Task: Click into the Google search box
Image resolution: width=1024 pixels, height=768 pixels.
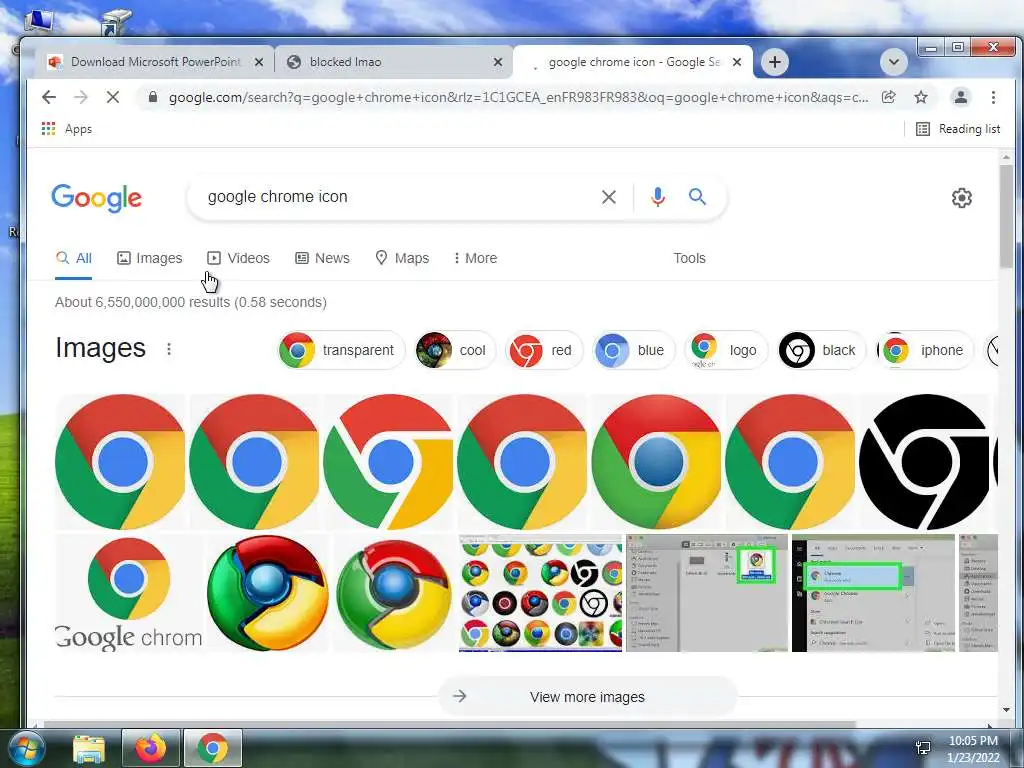Action: (398, 197)
